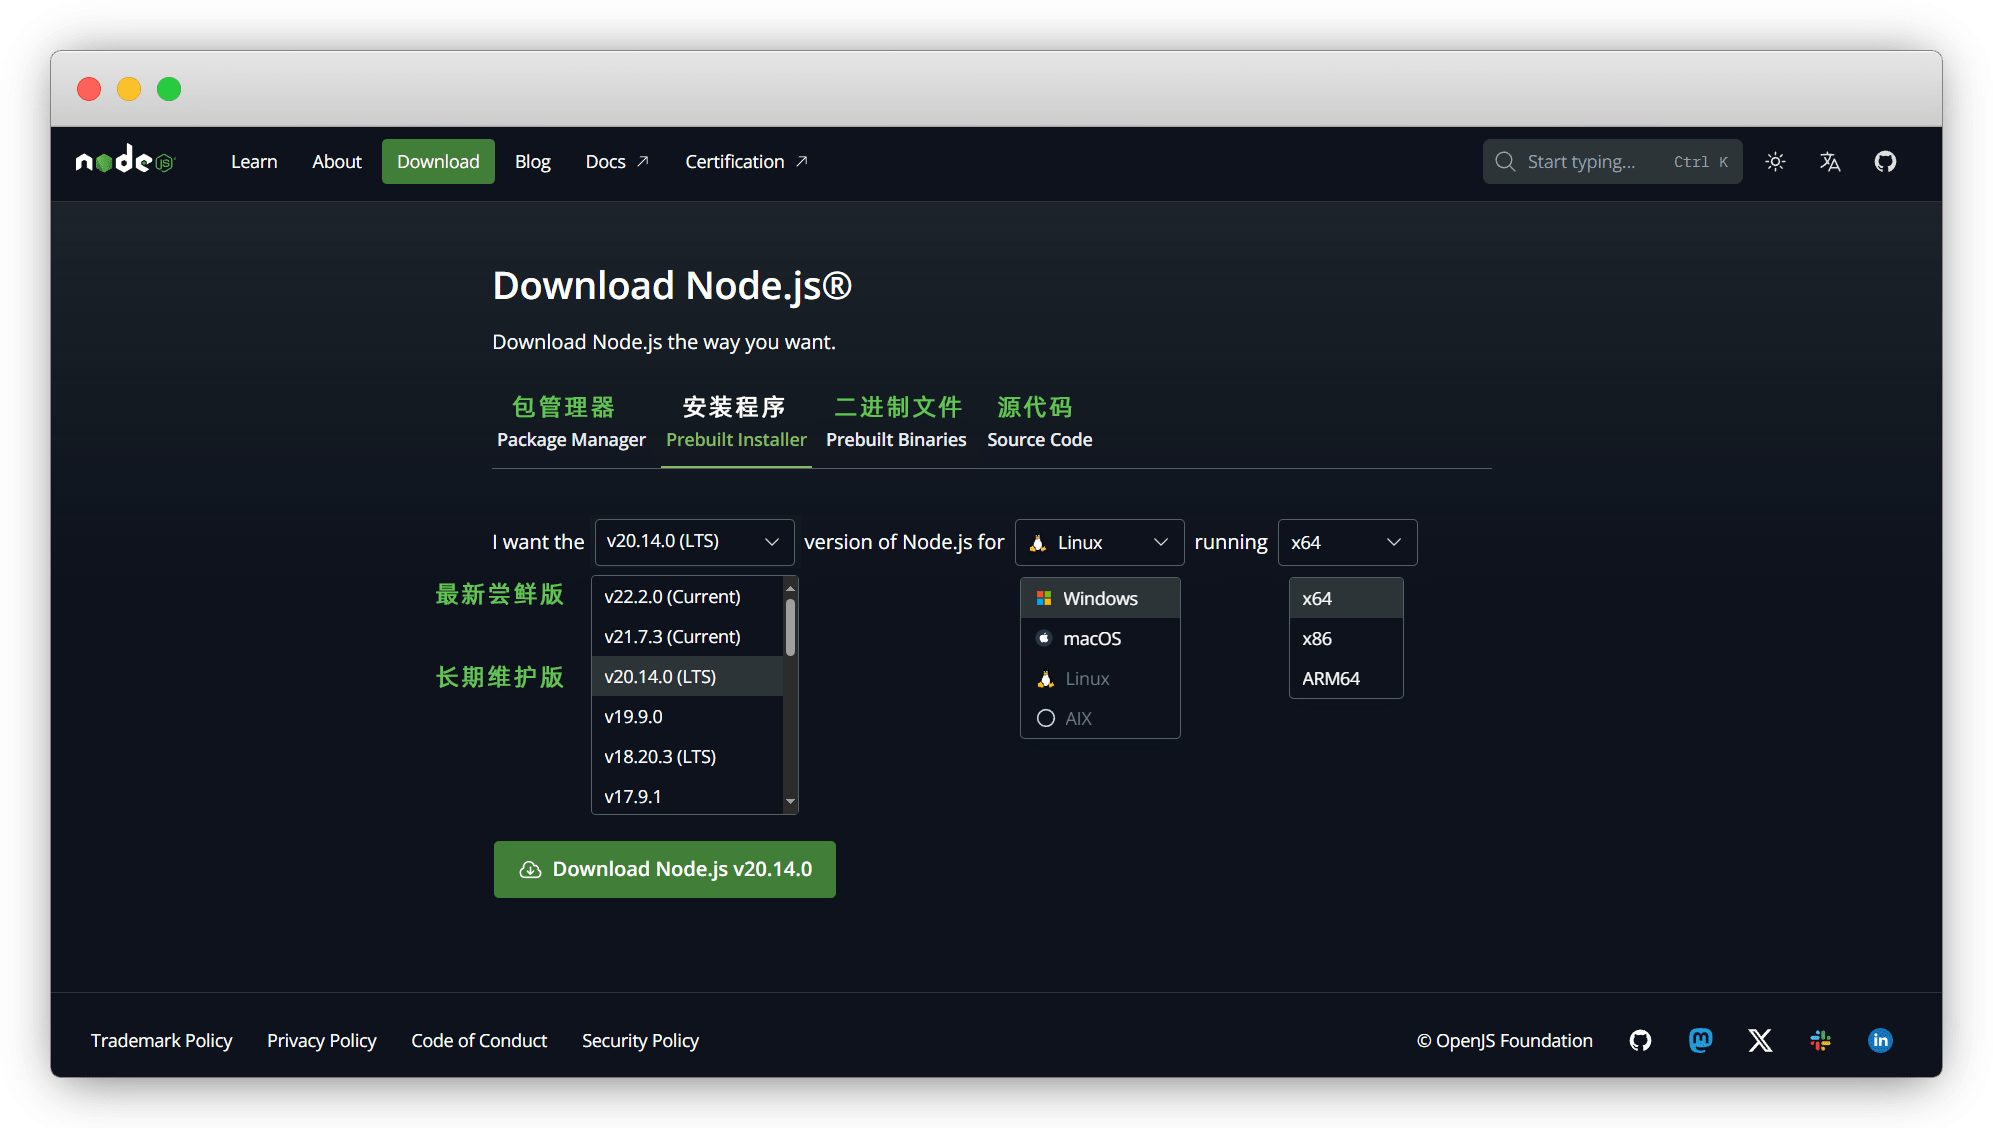1993x1128 pixels.
Task: Click the version list scroll-down arrow
Action: [790, 801]
